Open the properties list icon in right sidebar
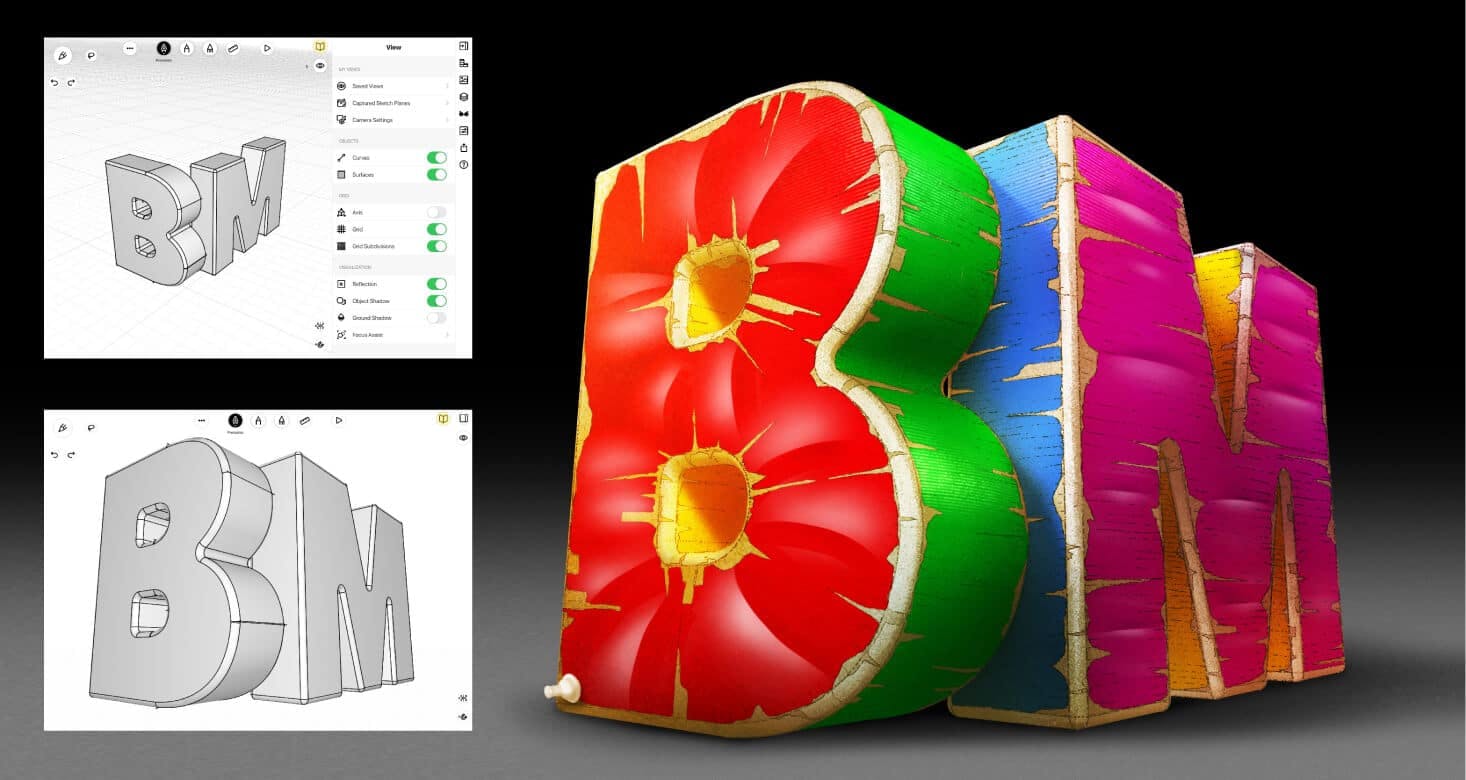 [x=464, y=130]
